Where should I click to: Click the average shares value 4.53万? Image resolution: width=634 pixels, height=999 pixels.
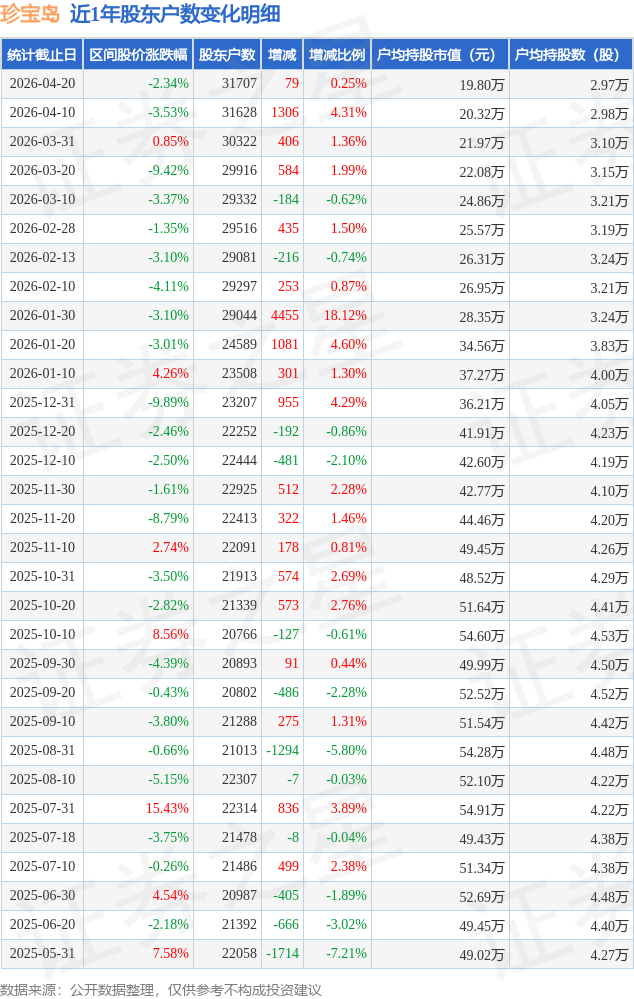[609, 636]
